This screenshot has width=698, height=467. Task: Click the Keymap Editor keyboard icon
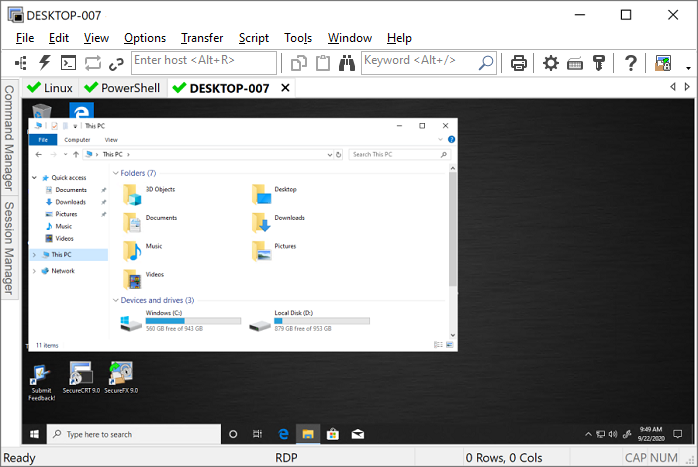576,63
